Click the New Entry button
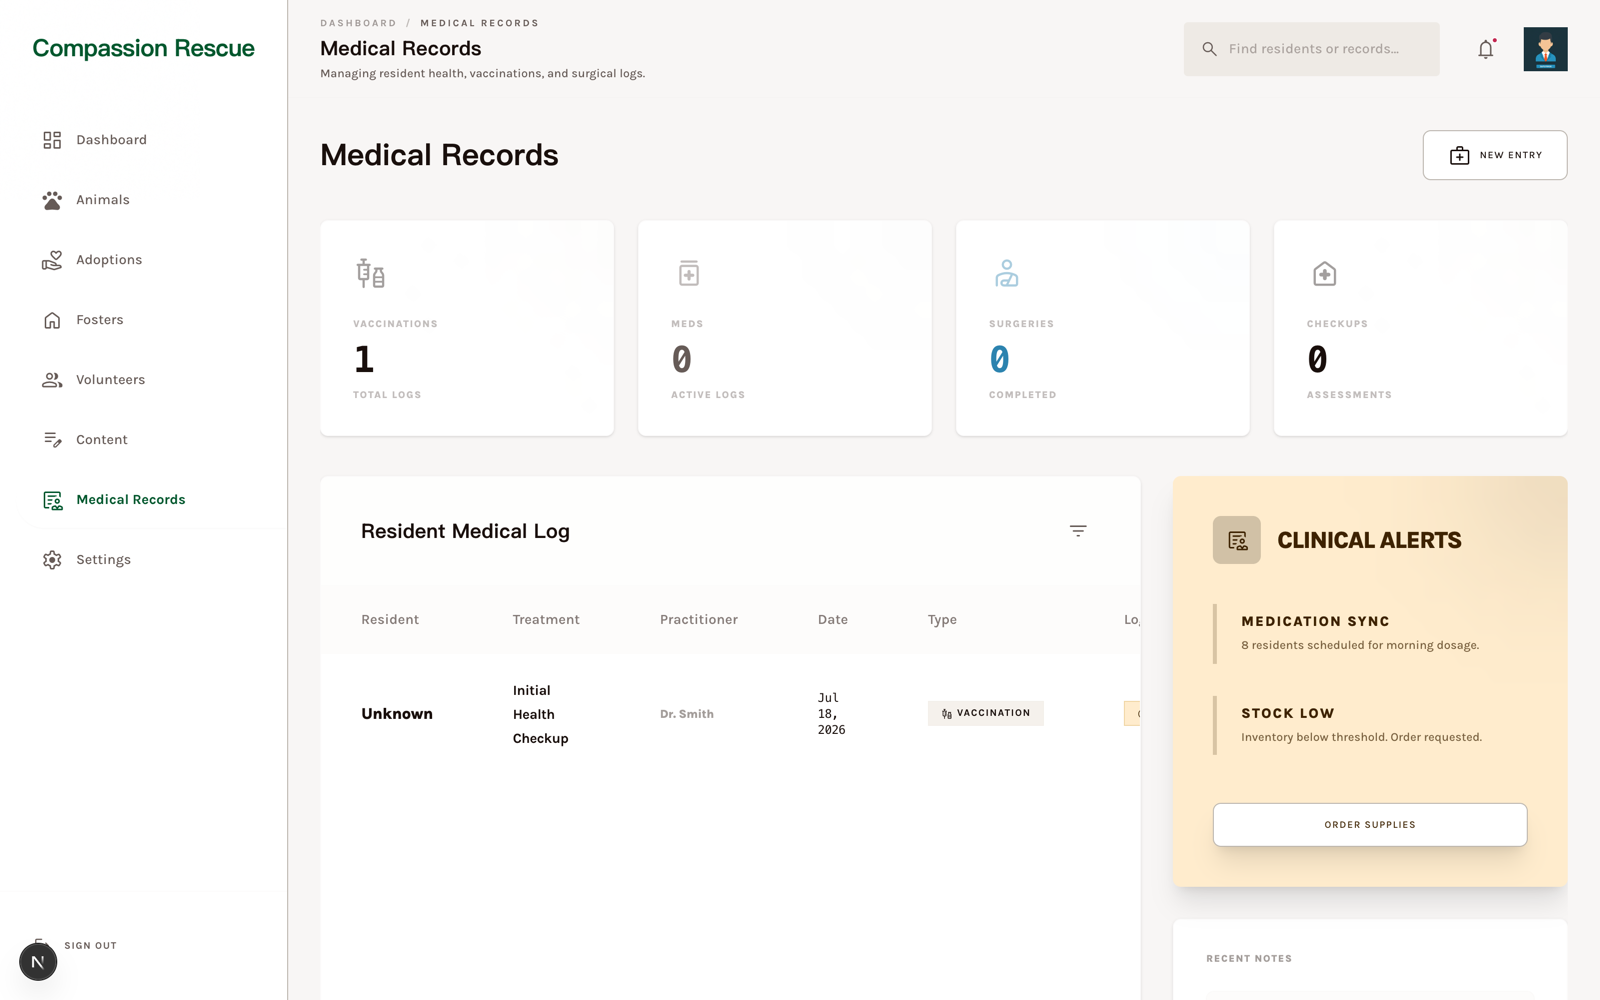Image resolution: width=1600 pixels, height=1000 pixels. pos(1495,155)
